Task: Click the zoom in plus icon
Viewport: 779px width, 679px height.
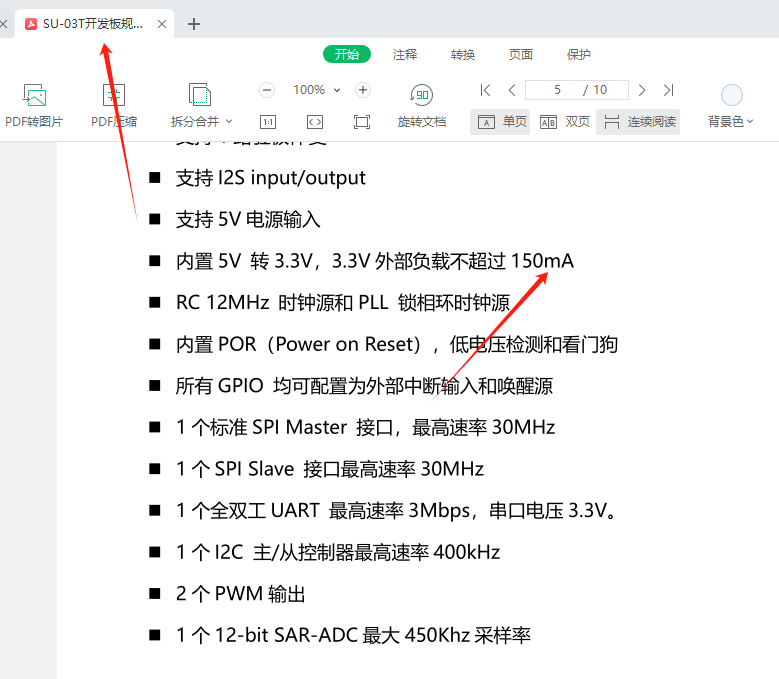Action: coord(363,90)
